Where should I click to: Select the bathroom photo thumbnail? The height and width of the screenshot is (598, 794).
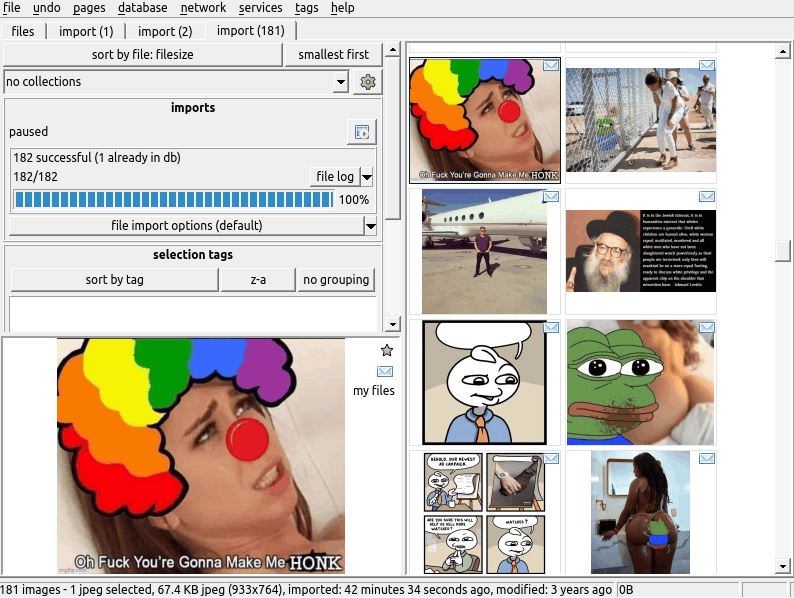[641, 513]
